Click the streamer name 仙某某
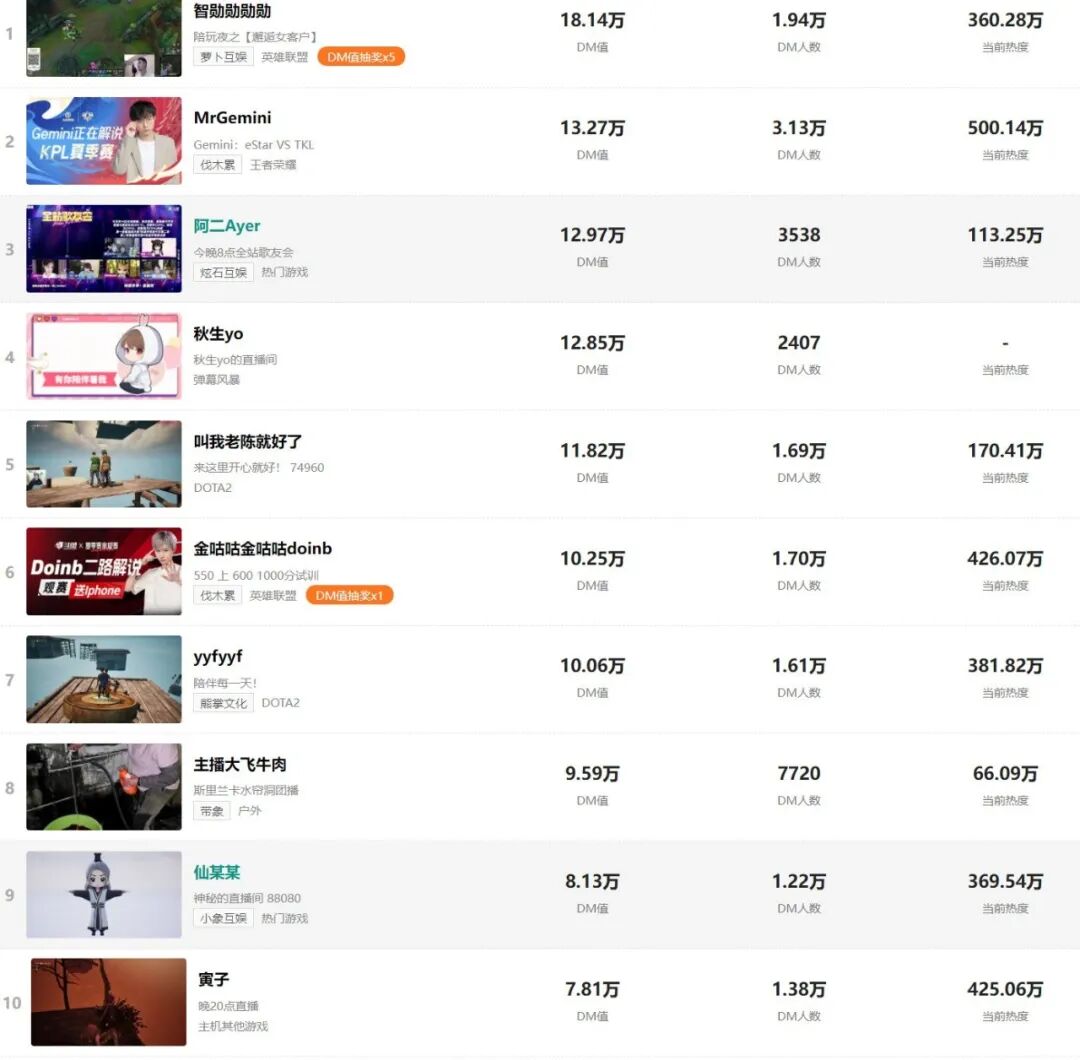Viewport: 1080px width, 1060px height. coord(216,873)
